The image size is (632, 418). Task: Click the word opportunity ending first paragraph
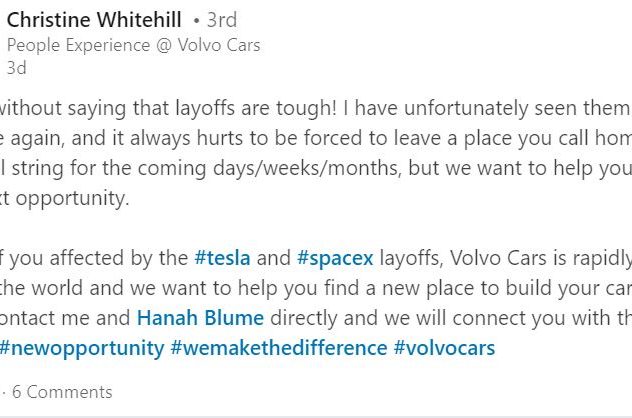click(x=72, y=198)
